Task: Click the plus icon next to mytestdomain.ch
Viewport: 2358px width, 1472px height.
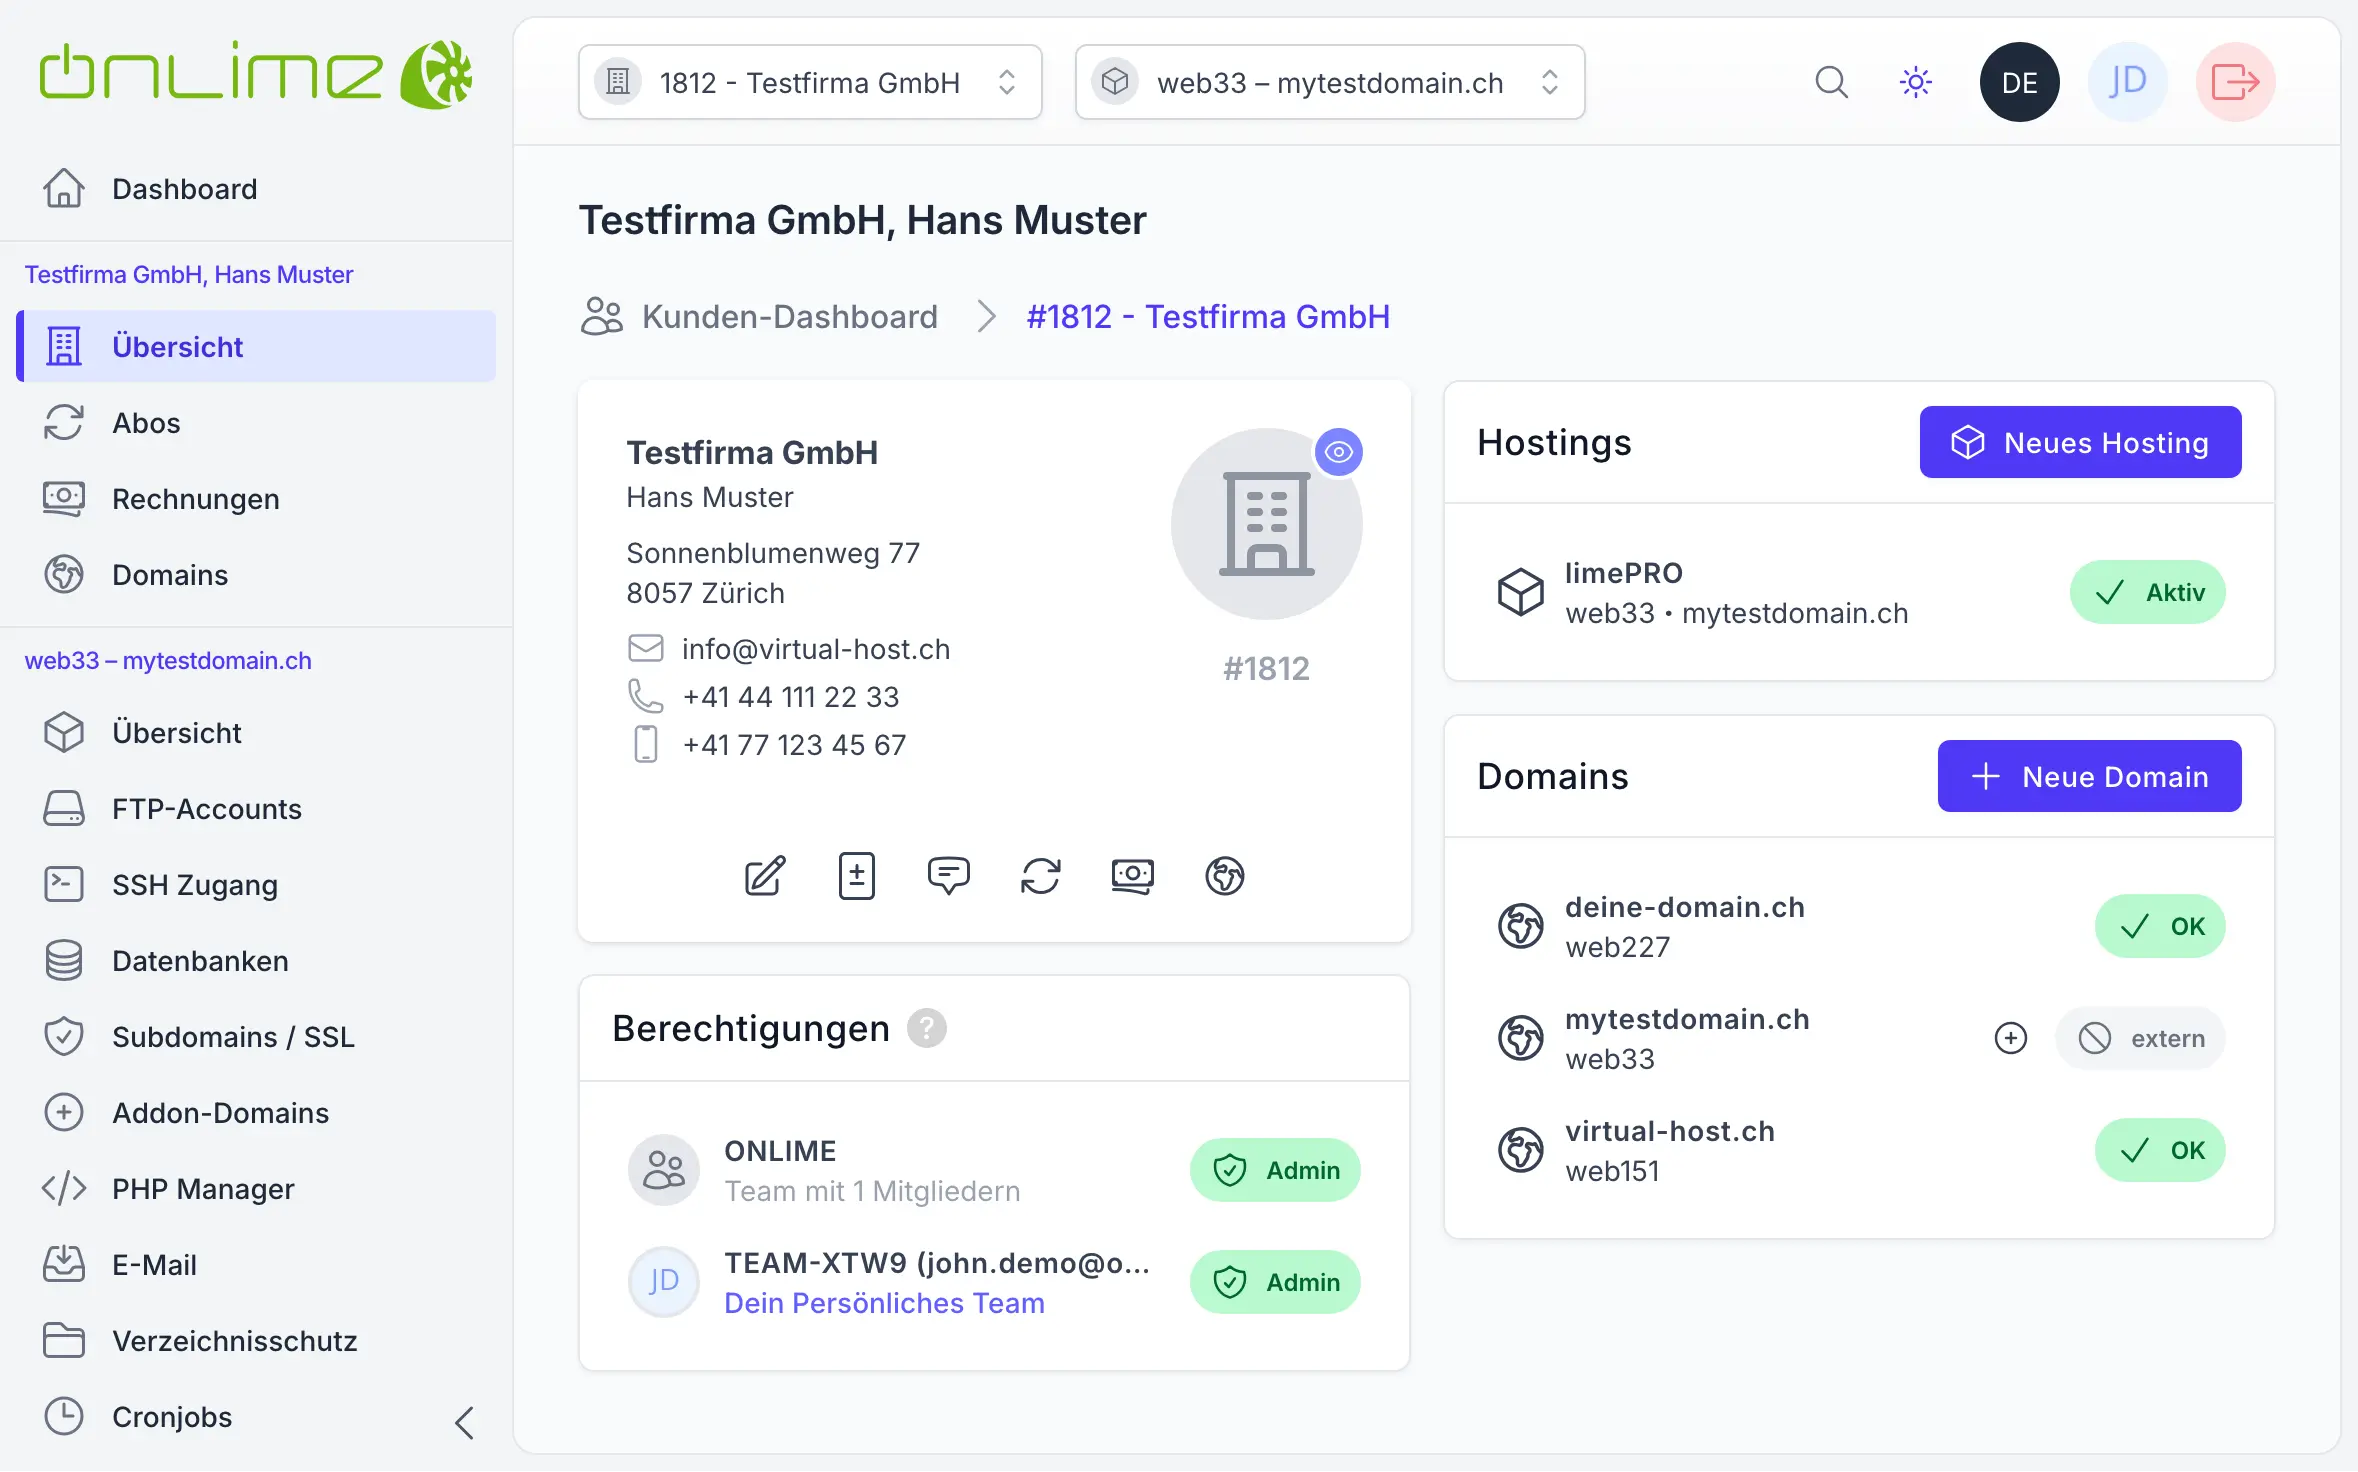Action: coord(2010,1037)
